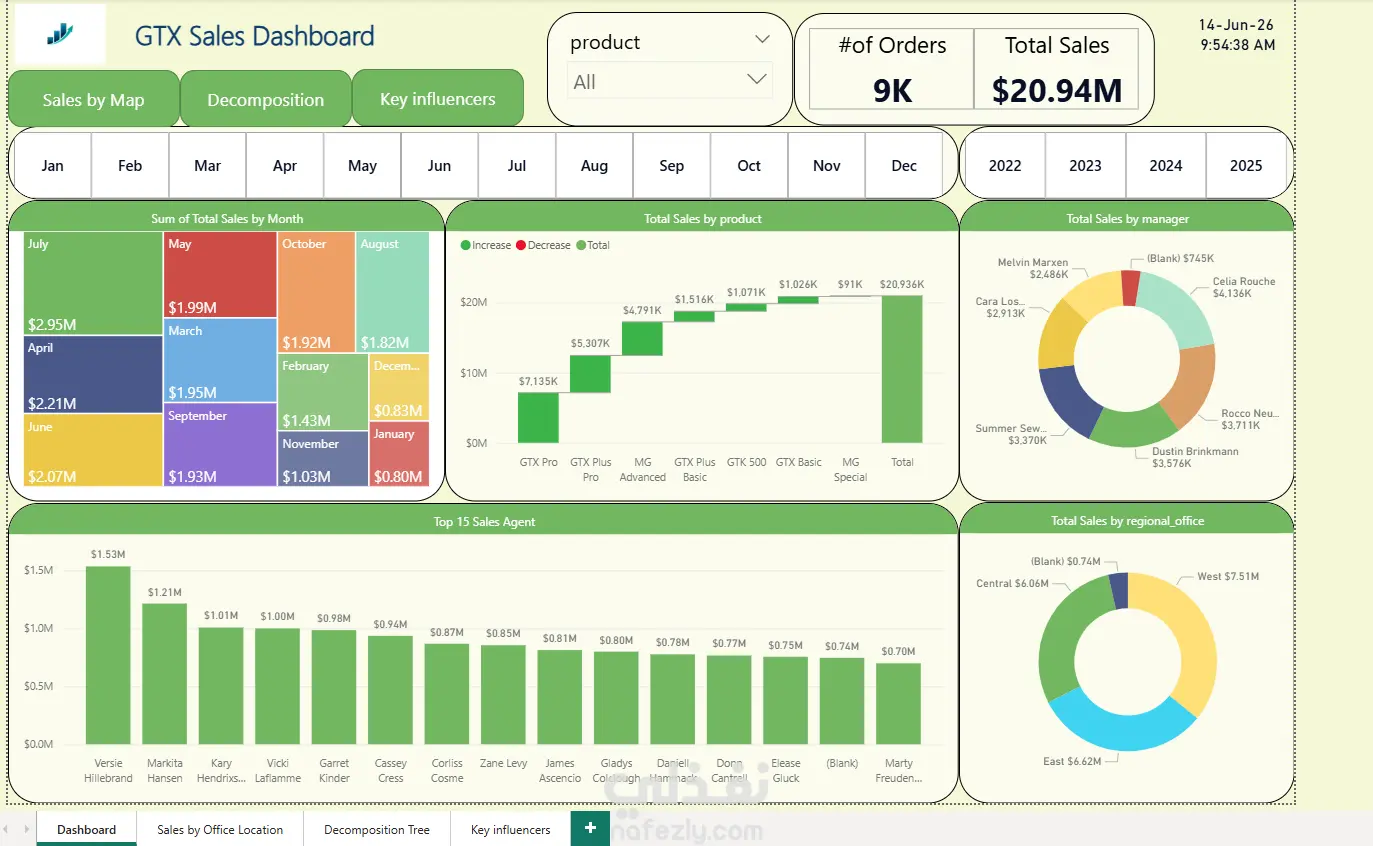The width and height of the screenshot is (1373, 846).
Task: Switch to Sales by Office Location tab
Action: (x=220, y=829)
